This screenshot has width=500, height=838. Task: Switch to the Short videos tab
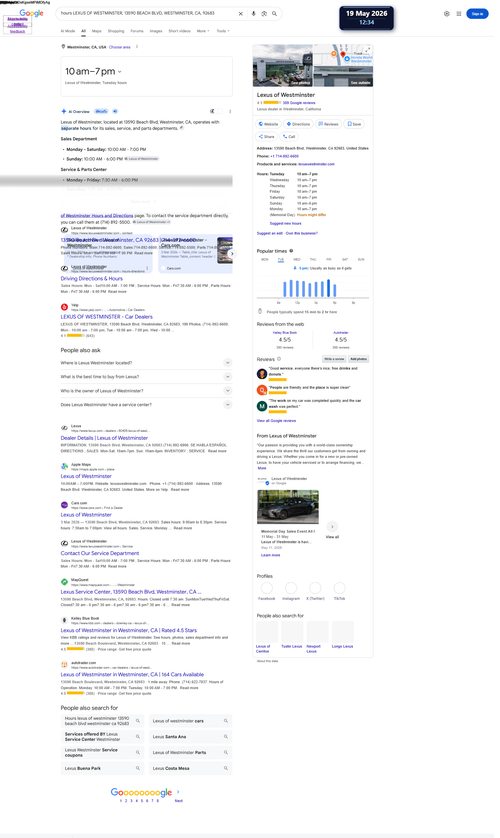tap(179, 31)
